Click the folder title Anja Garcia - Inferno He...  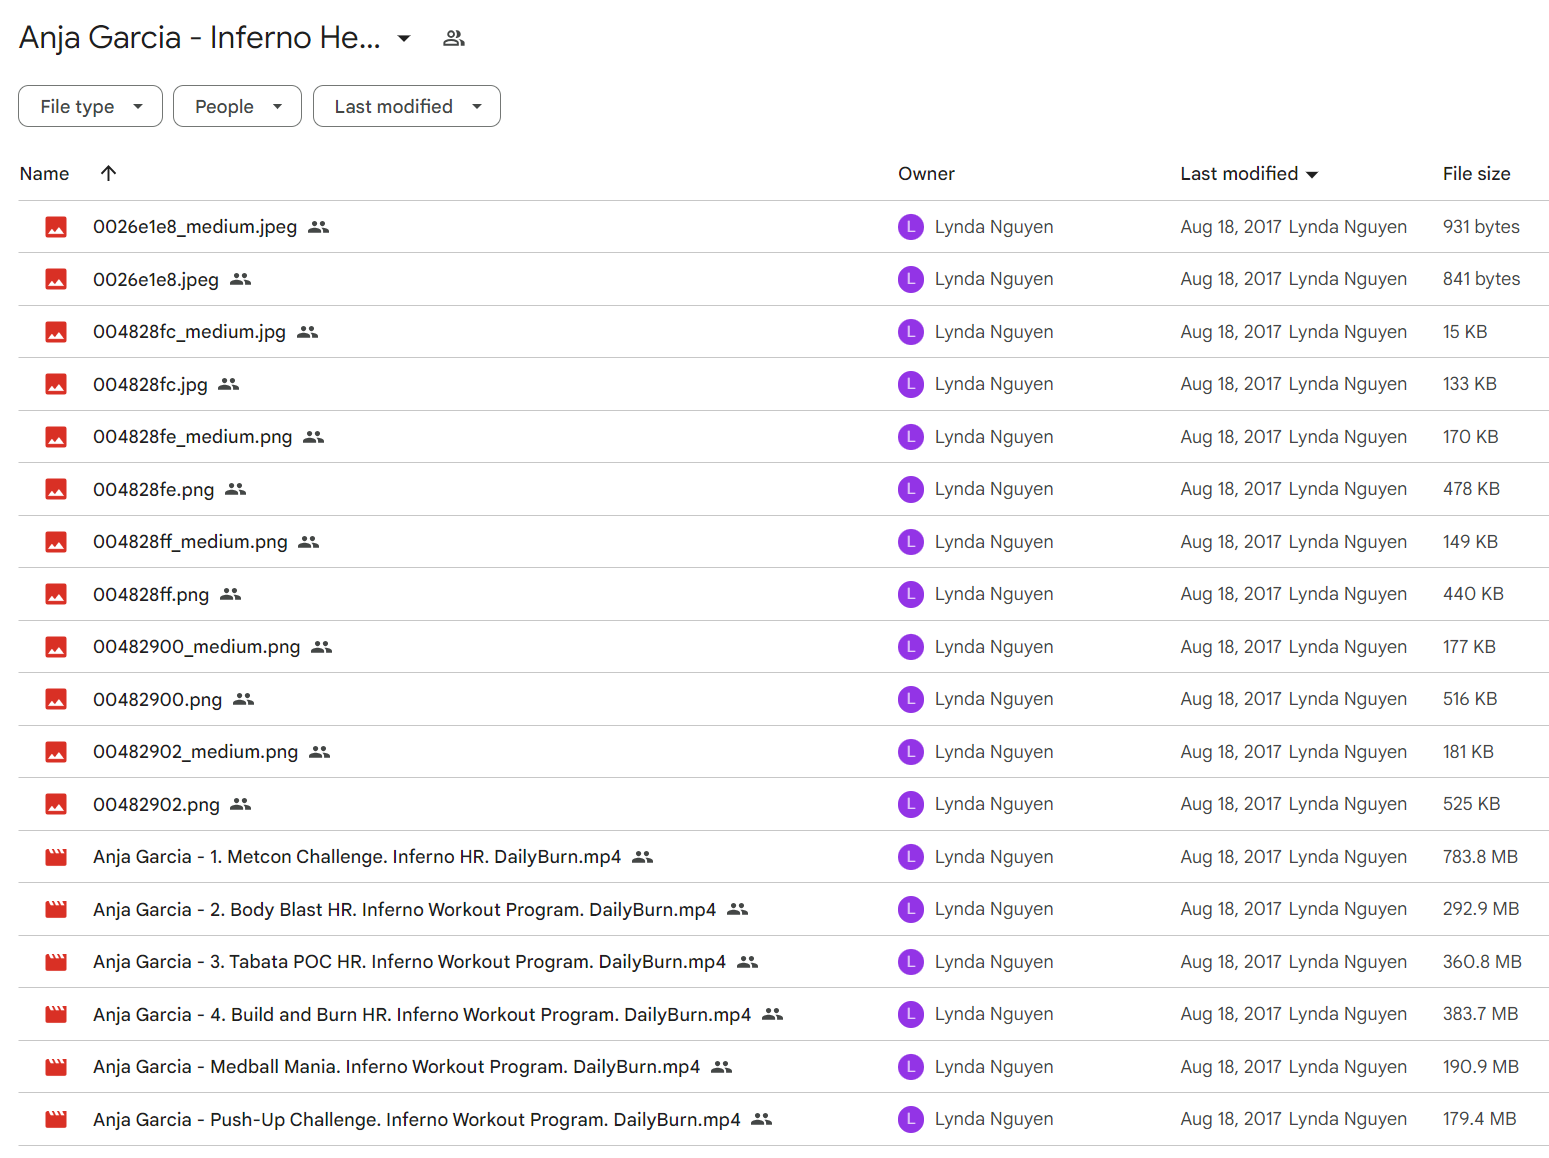coord(200,37)
